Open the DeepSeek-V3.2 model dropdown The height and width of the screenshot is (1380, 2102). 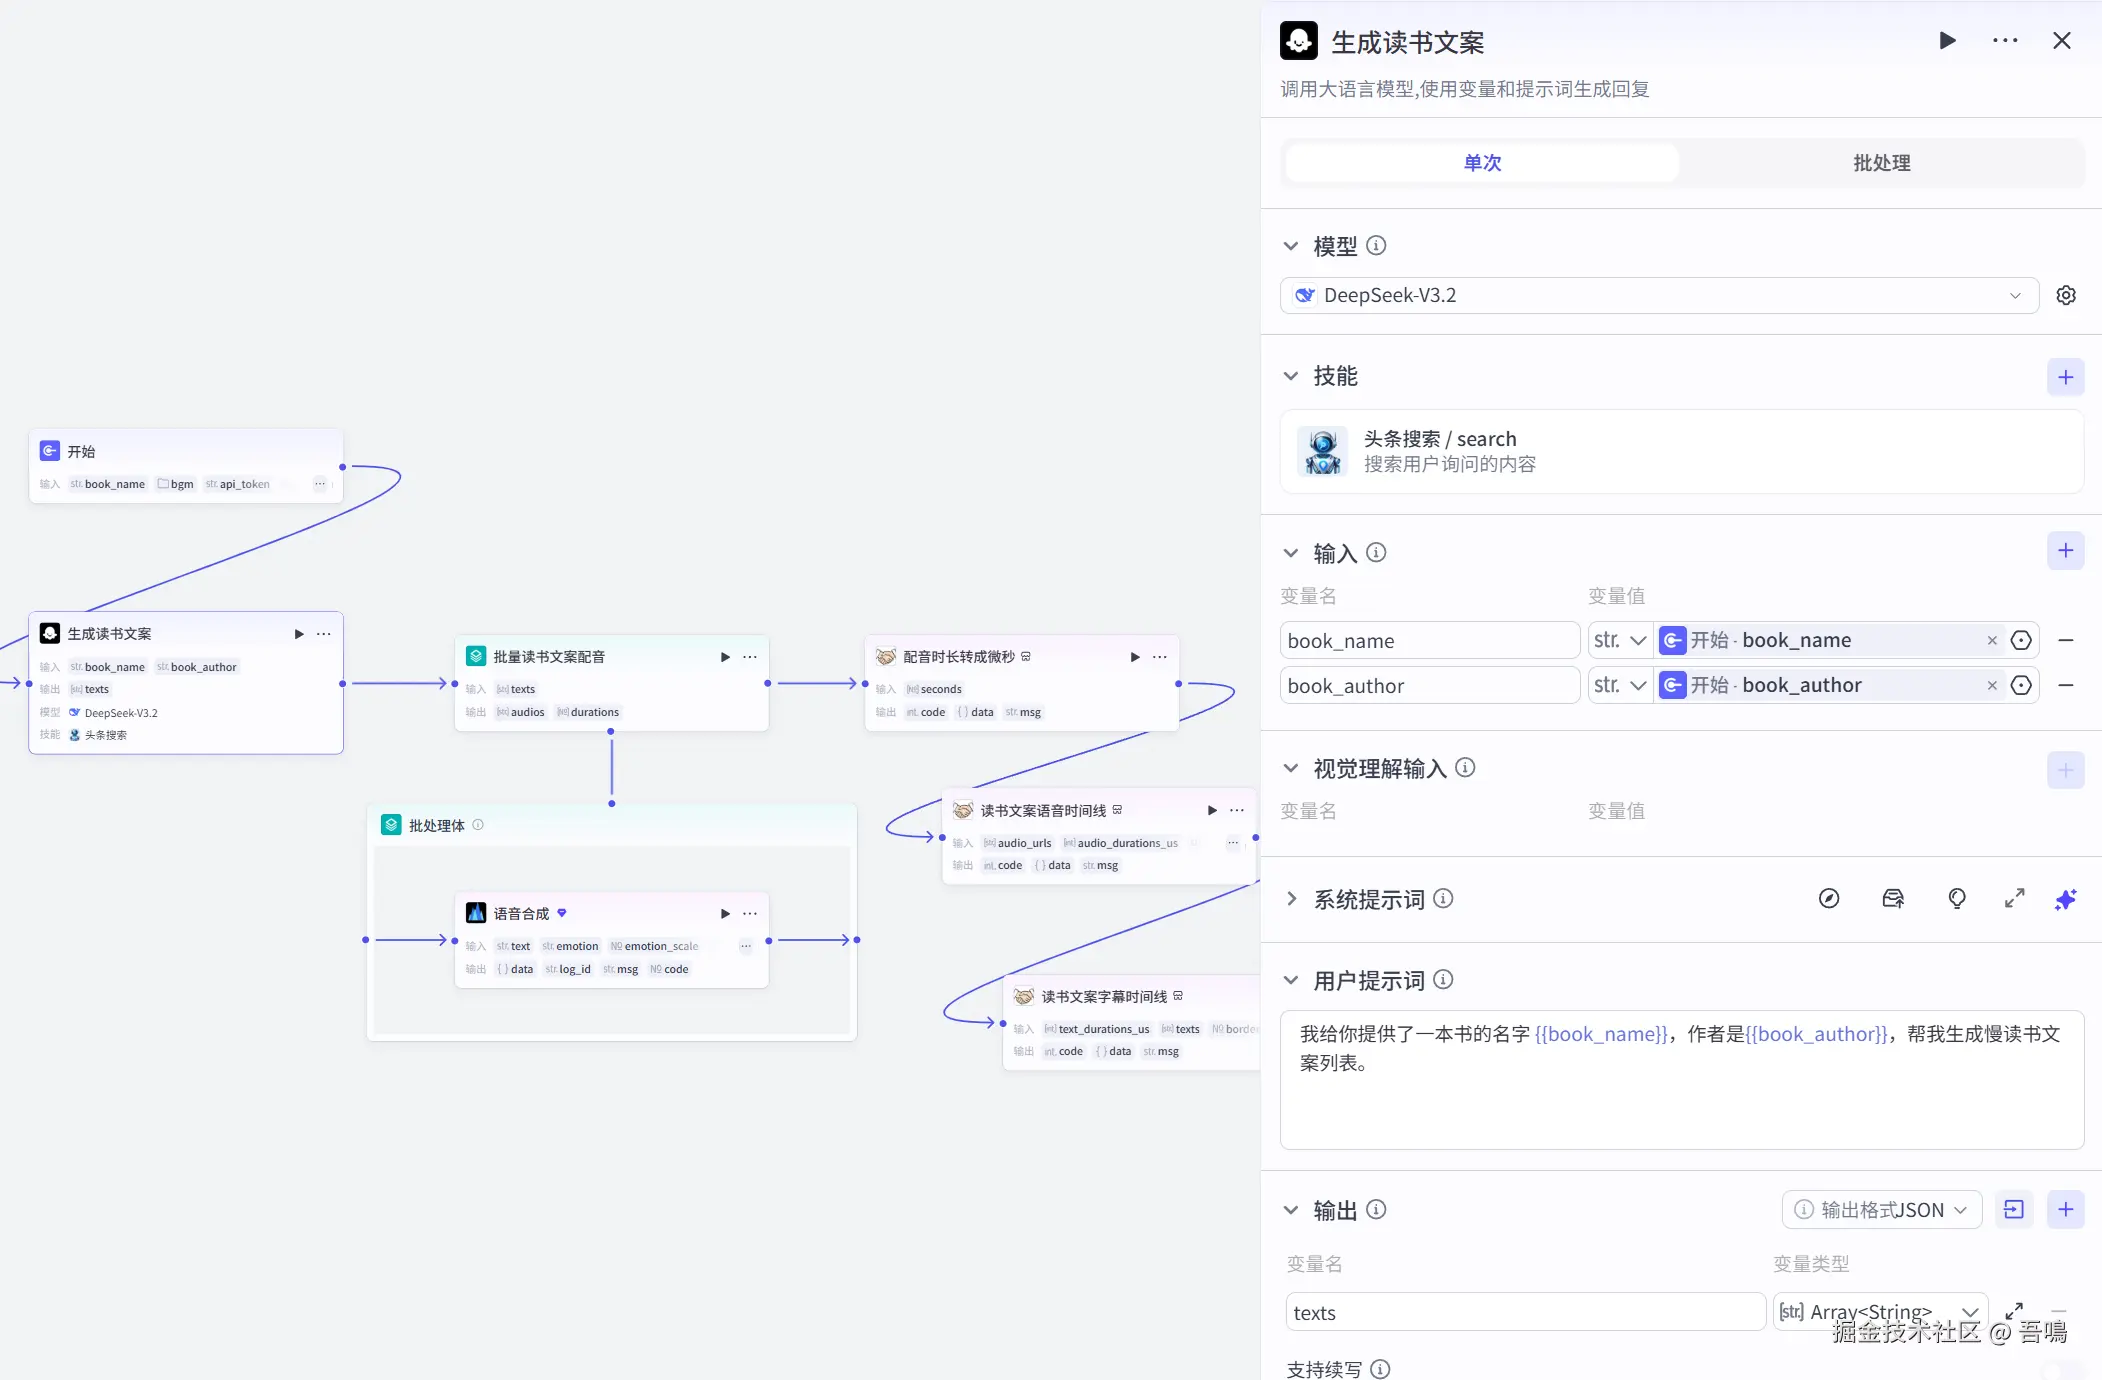click(1659, 295)
